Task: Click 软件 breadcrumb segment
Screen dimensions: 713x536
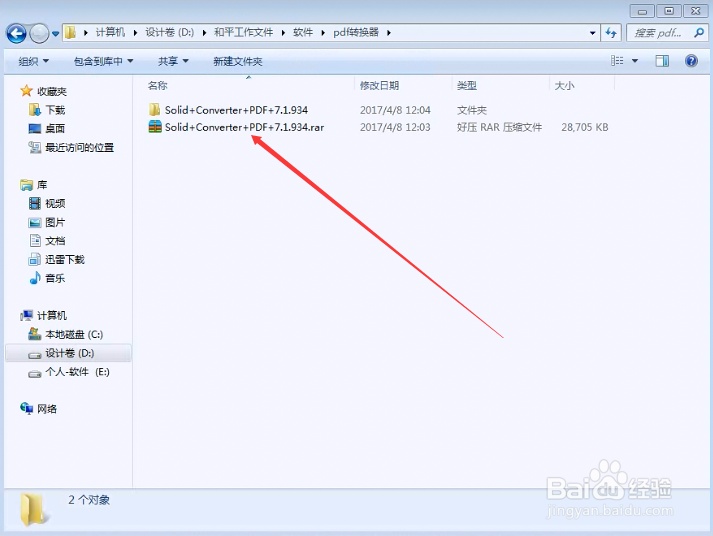Action: click(x=303, y=32)
